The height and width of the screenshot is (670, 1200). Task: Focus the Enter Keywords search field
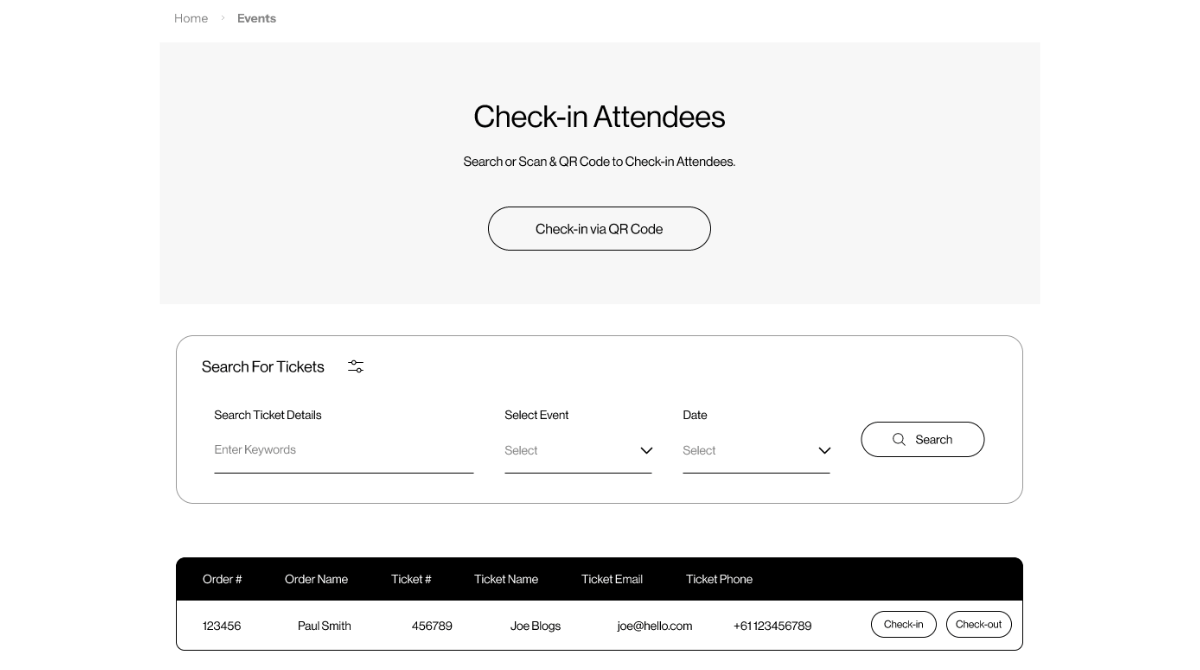pyautogui.click(x=343, y=450)
